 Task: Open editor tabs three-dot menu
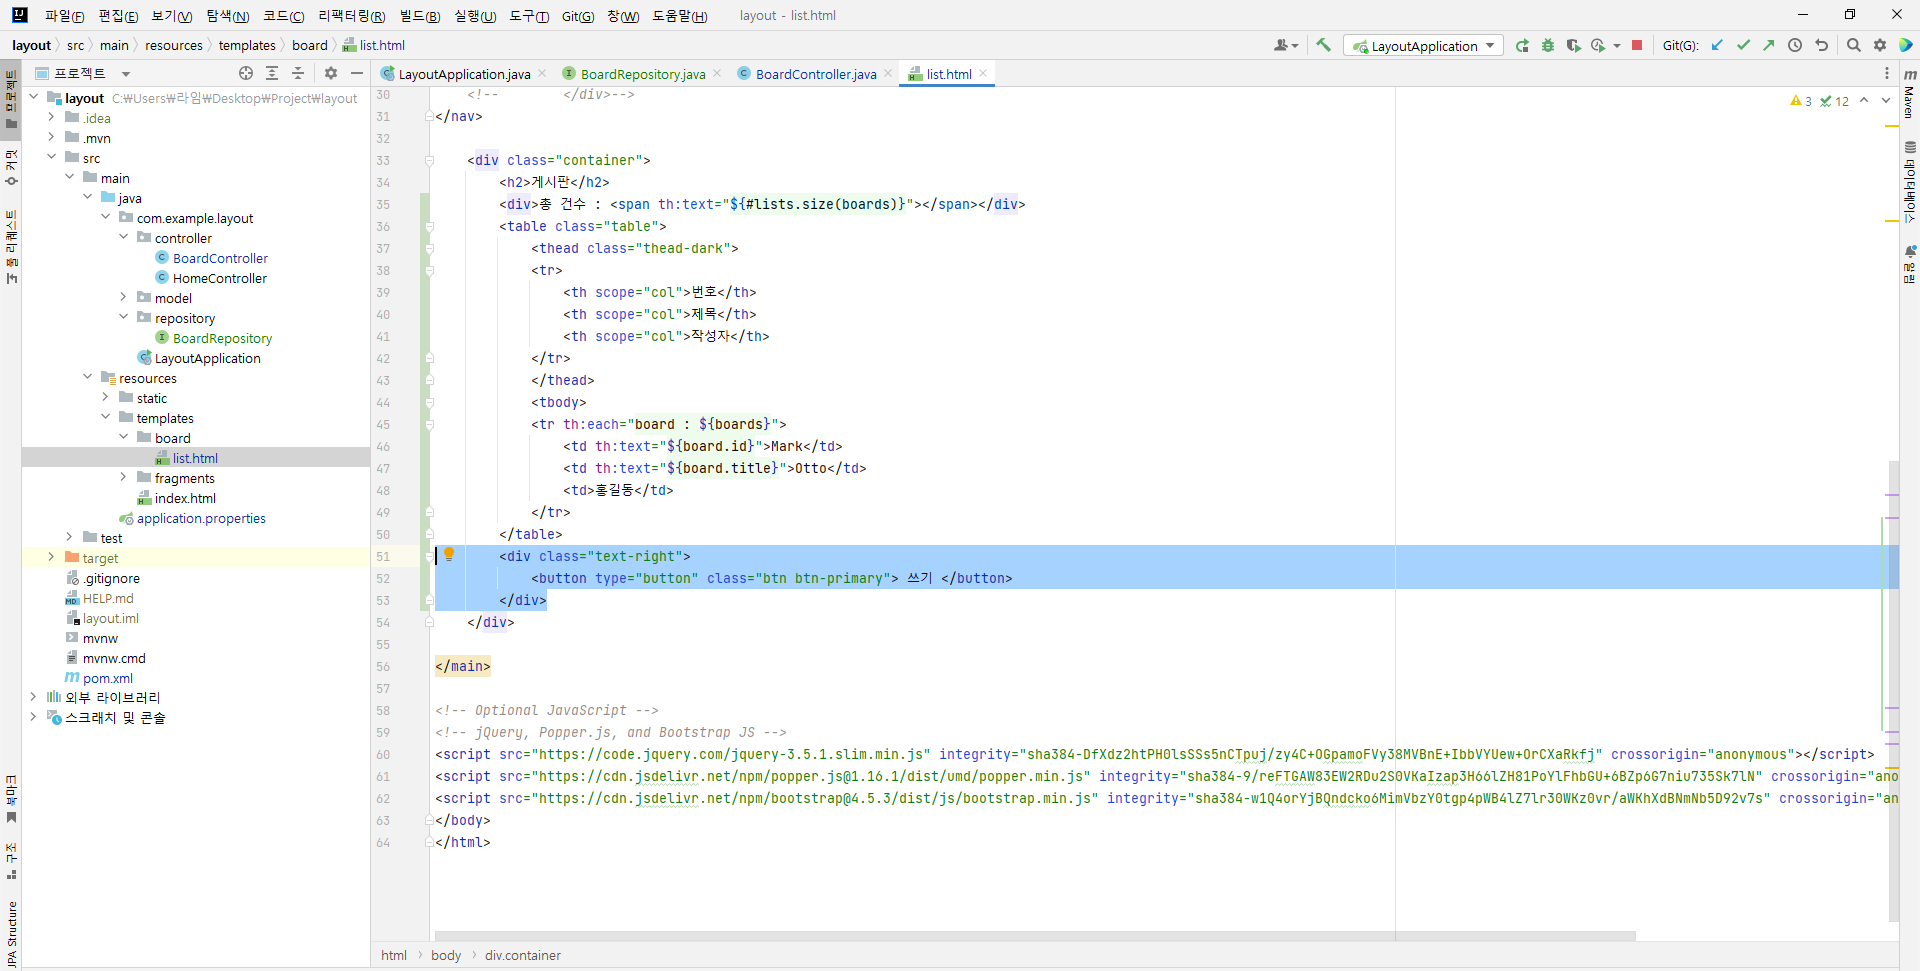pyautogui.click(x=1887, y=73)
